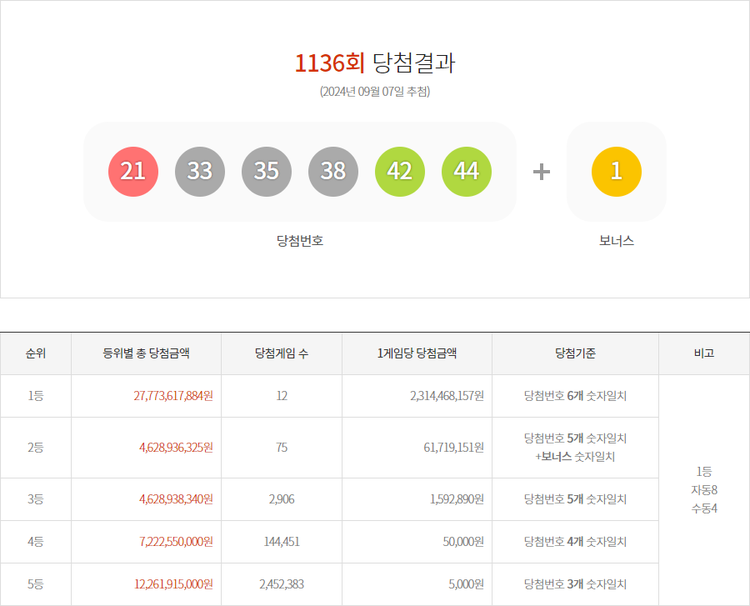Click the yellow bonus ball number 1
This screenshot has height=606, width=750.
coord(616,171)
